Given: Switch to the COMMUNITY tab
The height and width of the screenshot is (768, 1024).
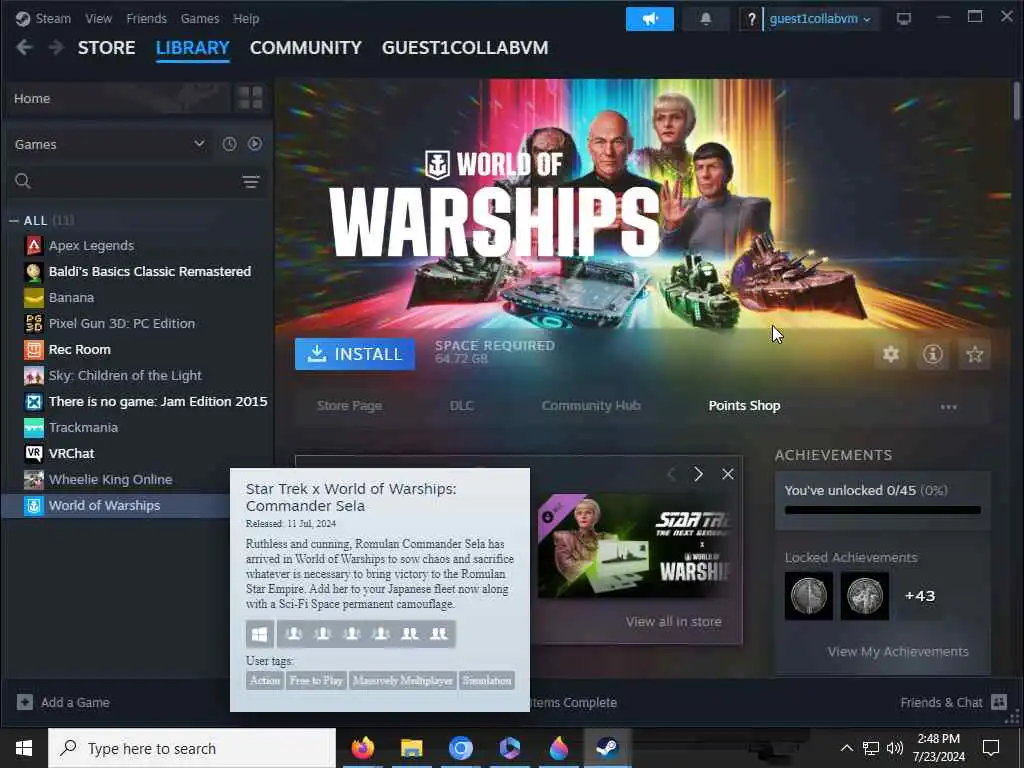Looking at the screenshot, I should click(x=306, y=48).
